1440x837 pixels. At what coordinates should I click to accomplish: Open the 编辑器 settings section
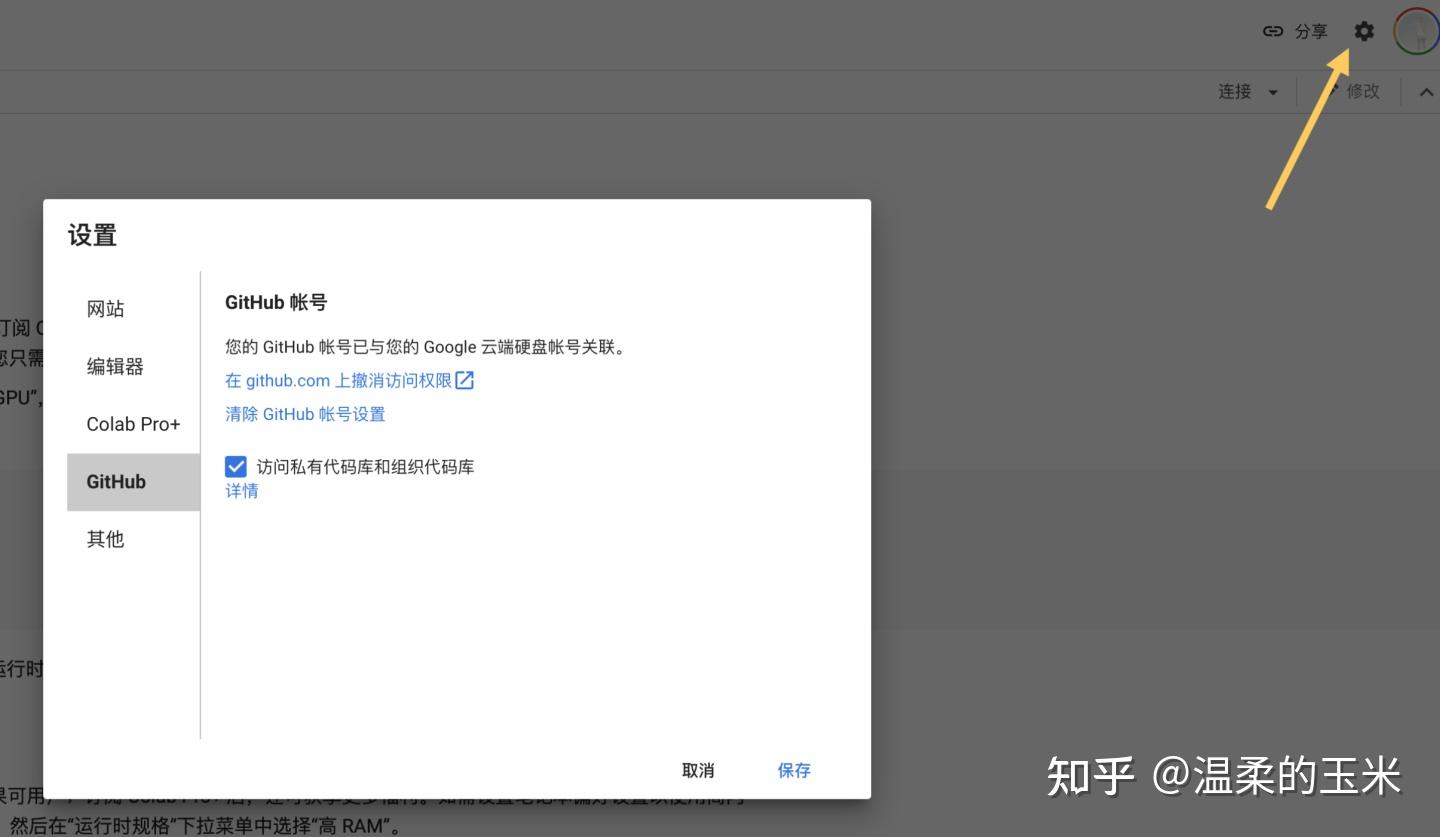tap(114, 366)
